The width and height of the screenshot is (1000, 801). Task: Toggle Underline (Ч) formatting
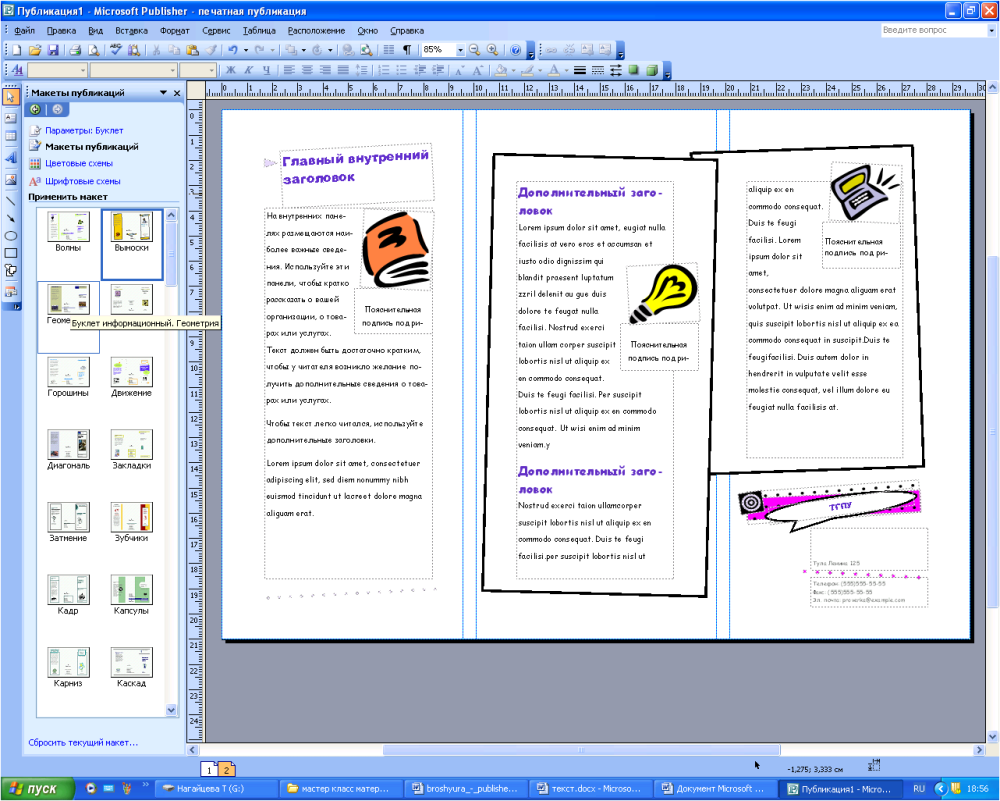pos(266,70)
